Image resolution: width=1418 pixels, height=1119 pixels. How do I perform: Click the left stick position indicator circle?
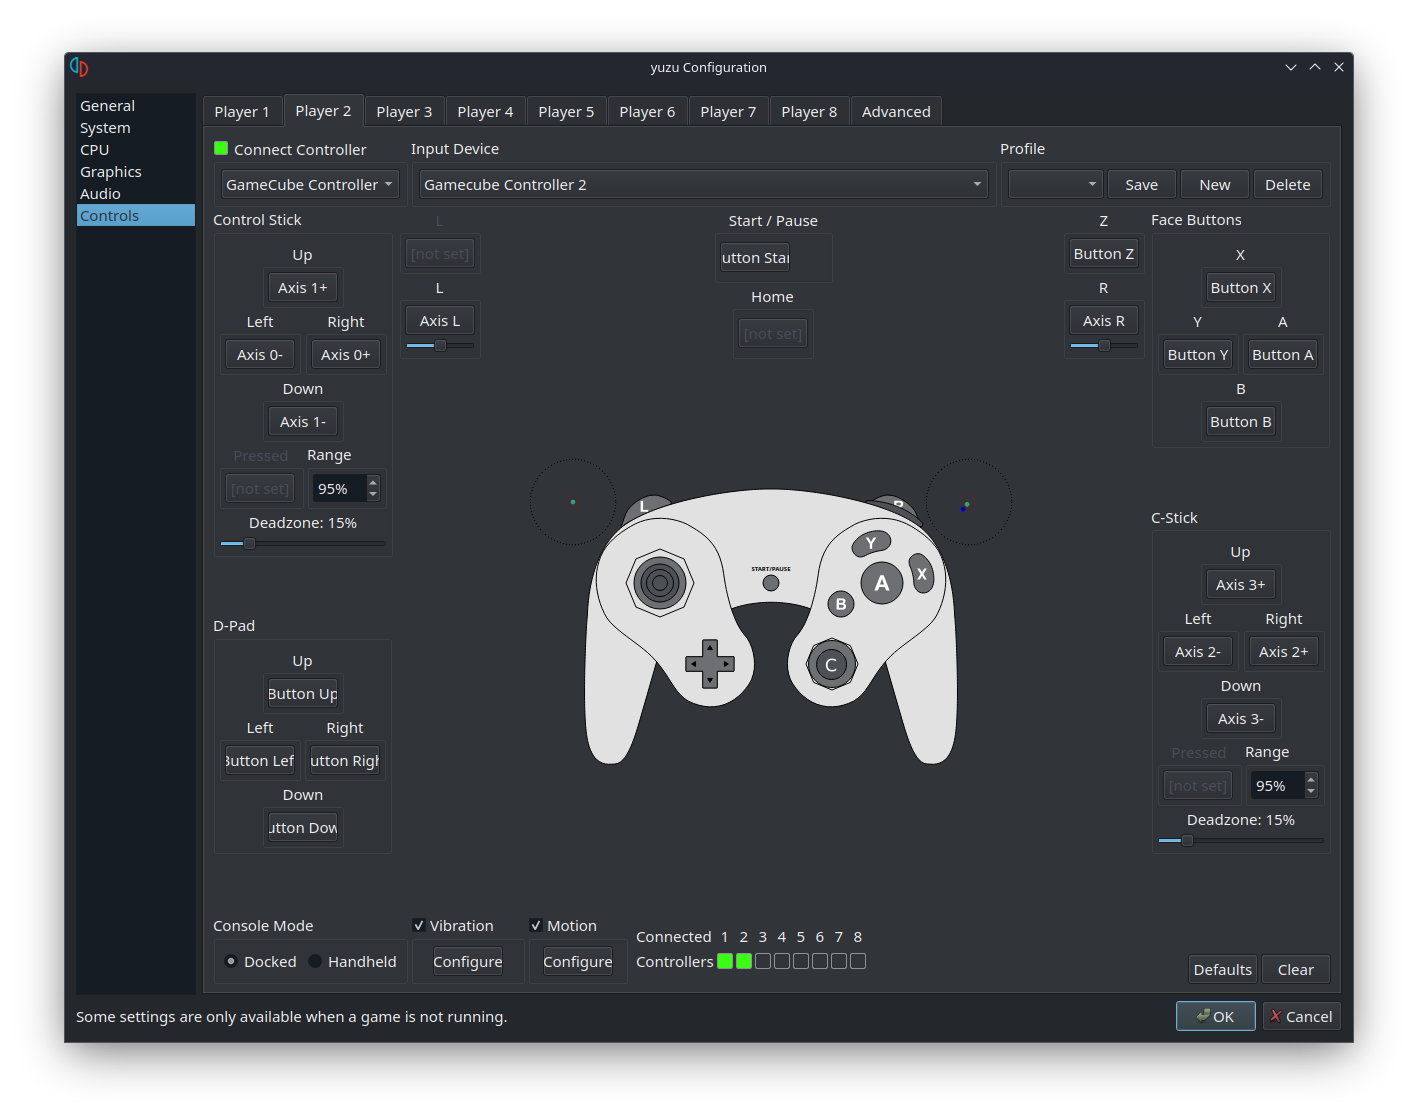tap(573, 502)
